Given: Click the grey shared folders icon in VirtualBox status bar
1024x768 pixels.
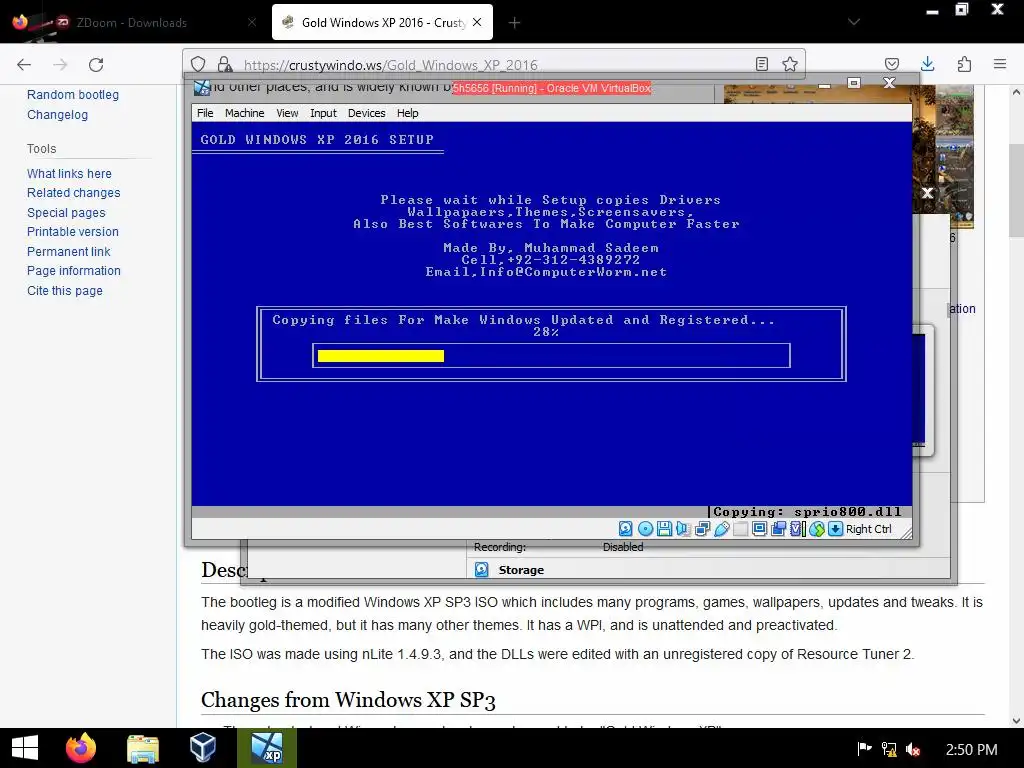Looking at the screenshot, I should 740,529.
